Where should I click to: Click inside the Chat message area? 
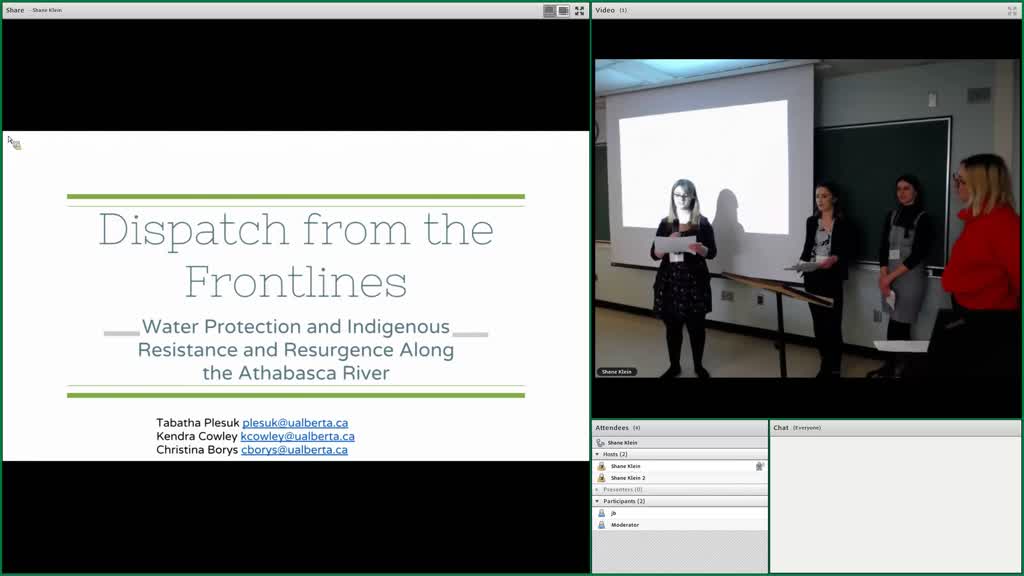[895, 504]
